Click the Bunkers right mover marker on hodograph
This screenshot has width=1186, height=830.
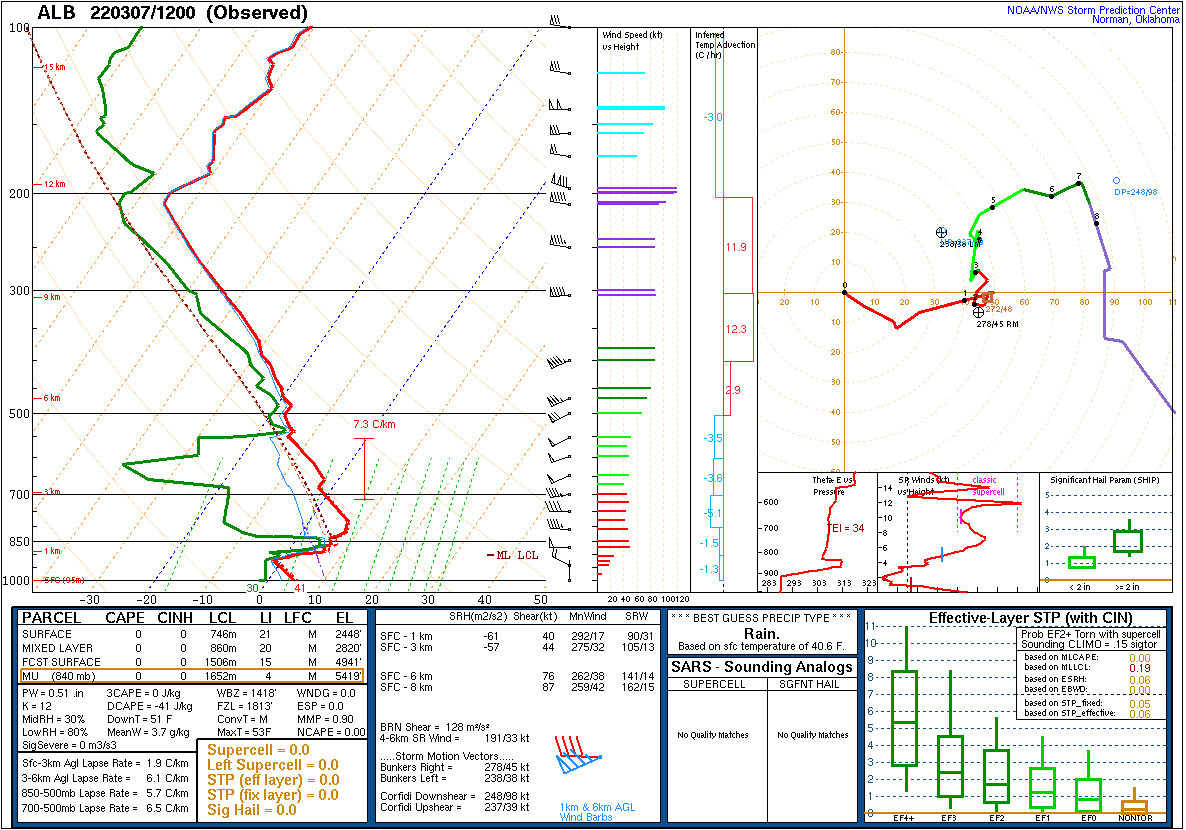(978, 312)
